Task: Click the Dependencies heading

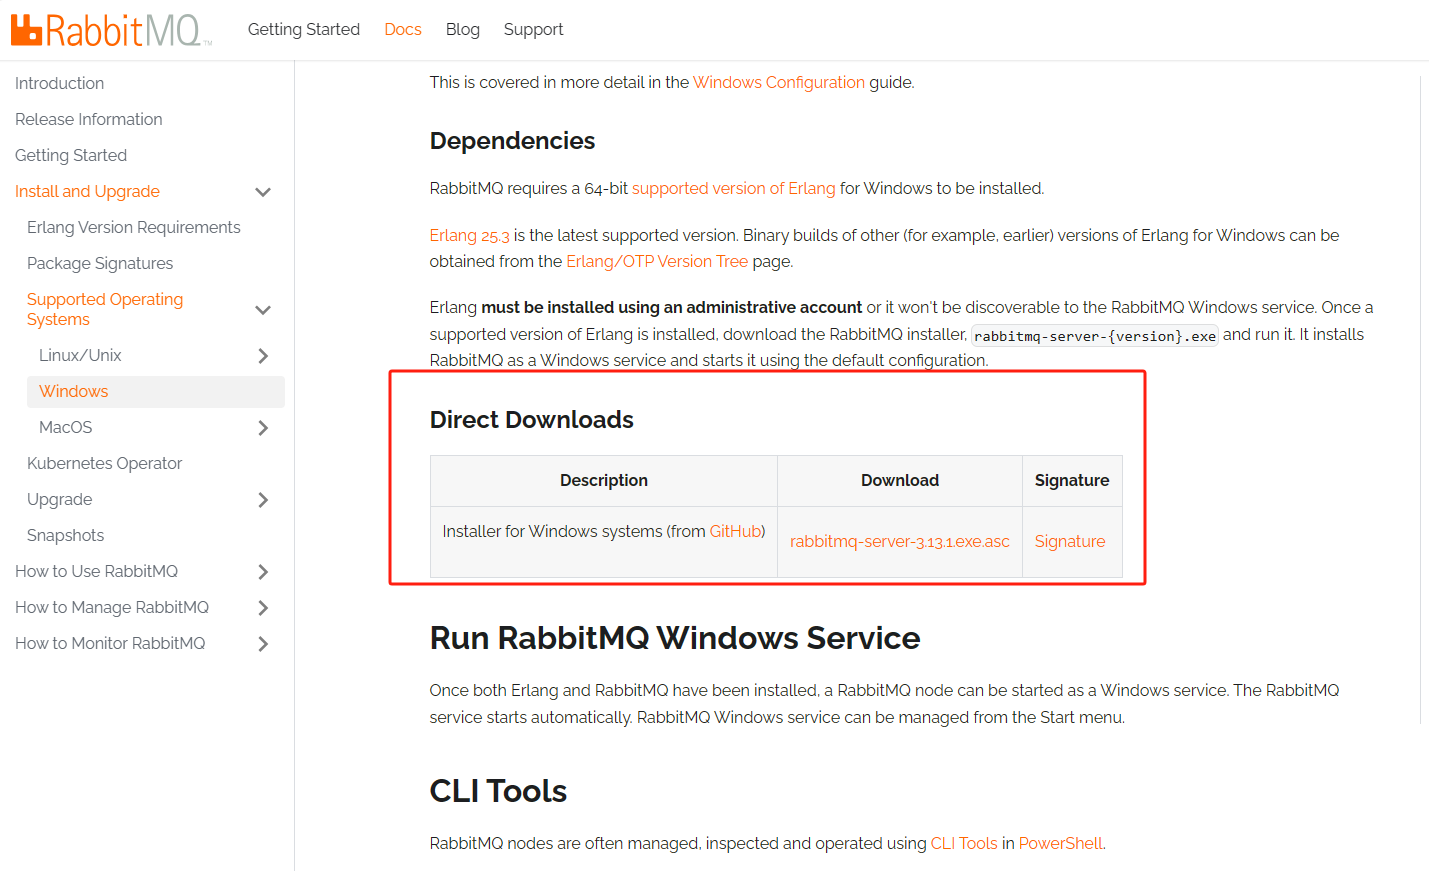Action: click(x=512, y=141)
